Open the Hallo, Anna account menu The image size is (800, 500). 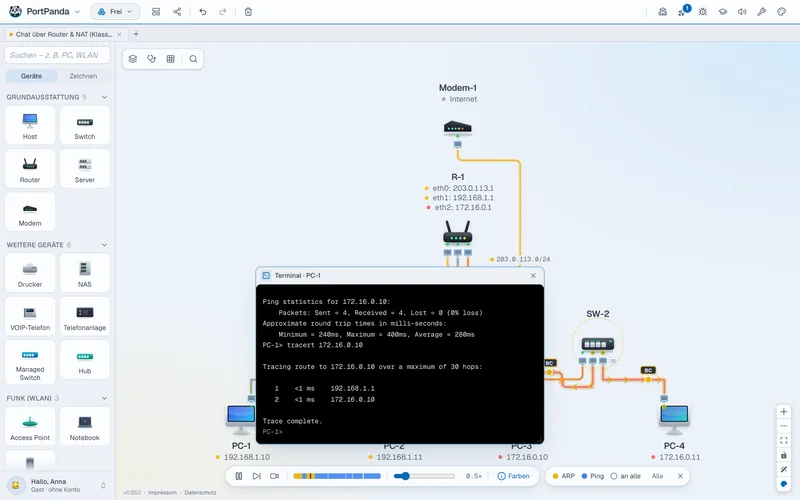(x=57, y=485)
